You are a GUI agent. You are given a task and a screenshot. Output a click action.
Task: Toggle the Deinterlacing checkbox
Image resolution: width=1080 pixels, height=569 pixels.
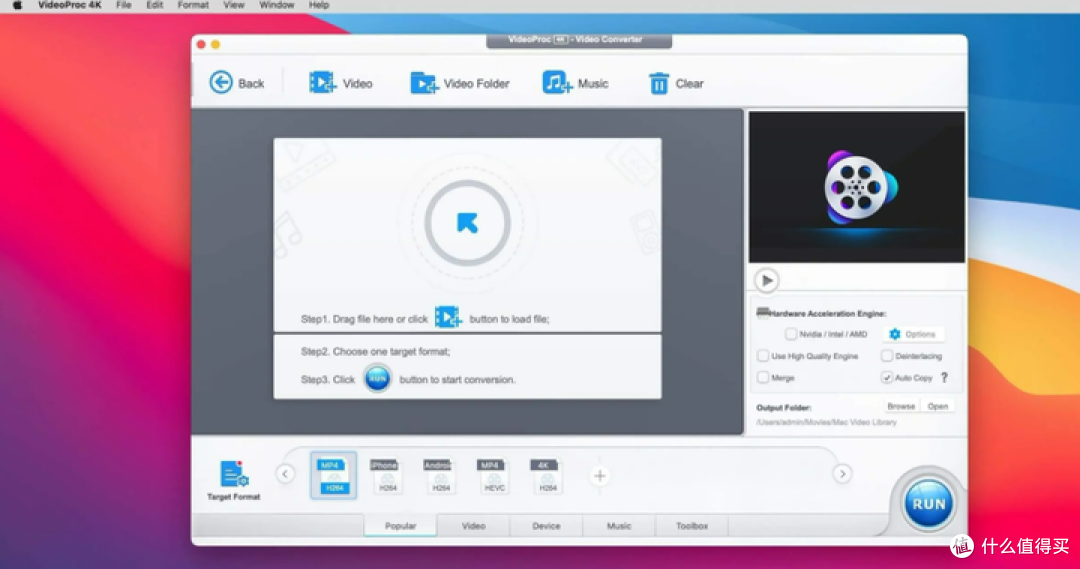[x=886, y=356]
